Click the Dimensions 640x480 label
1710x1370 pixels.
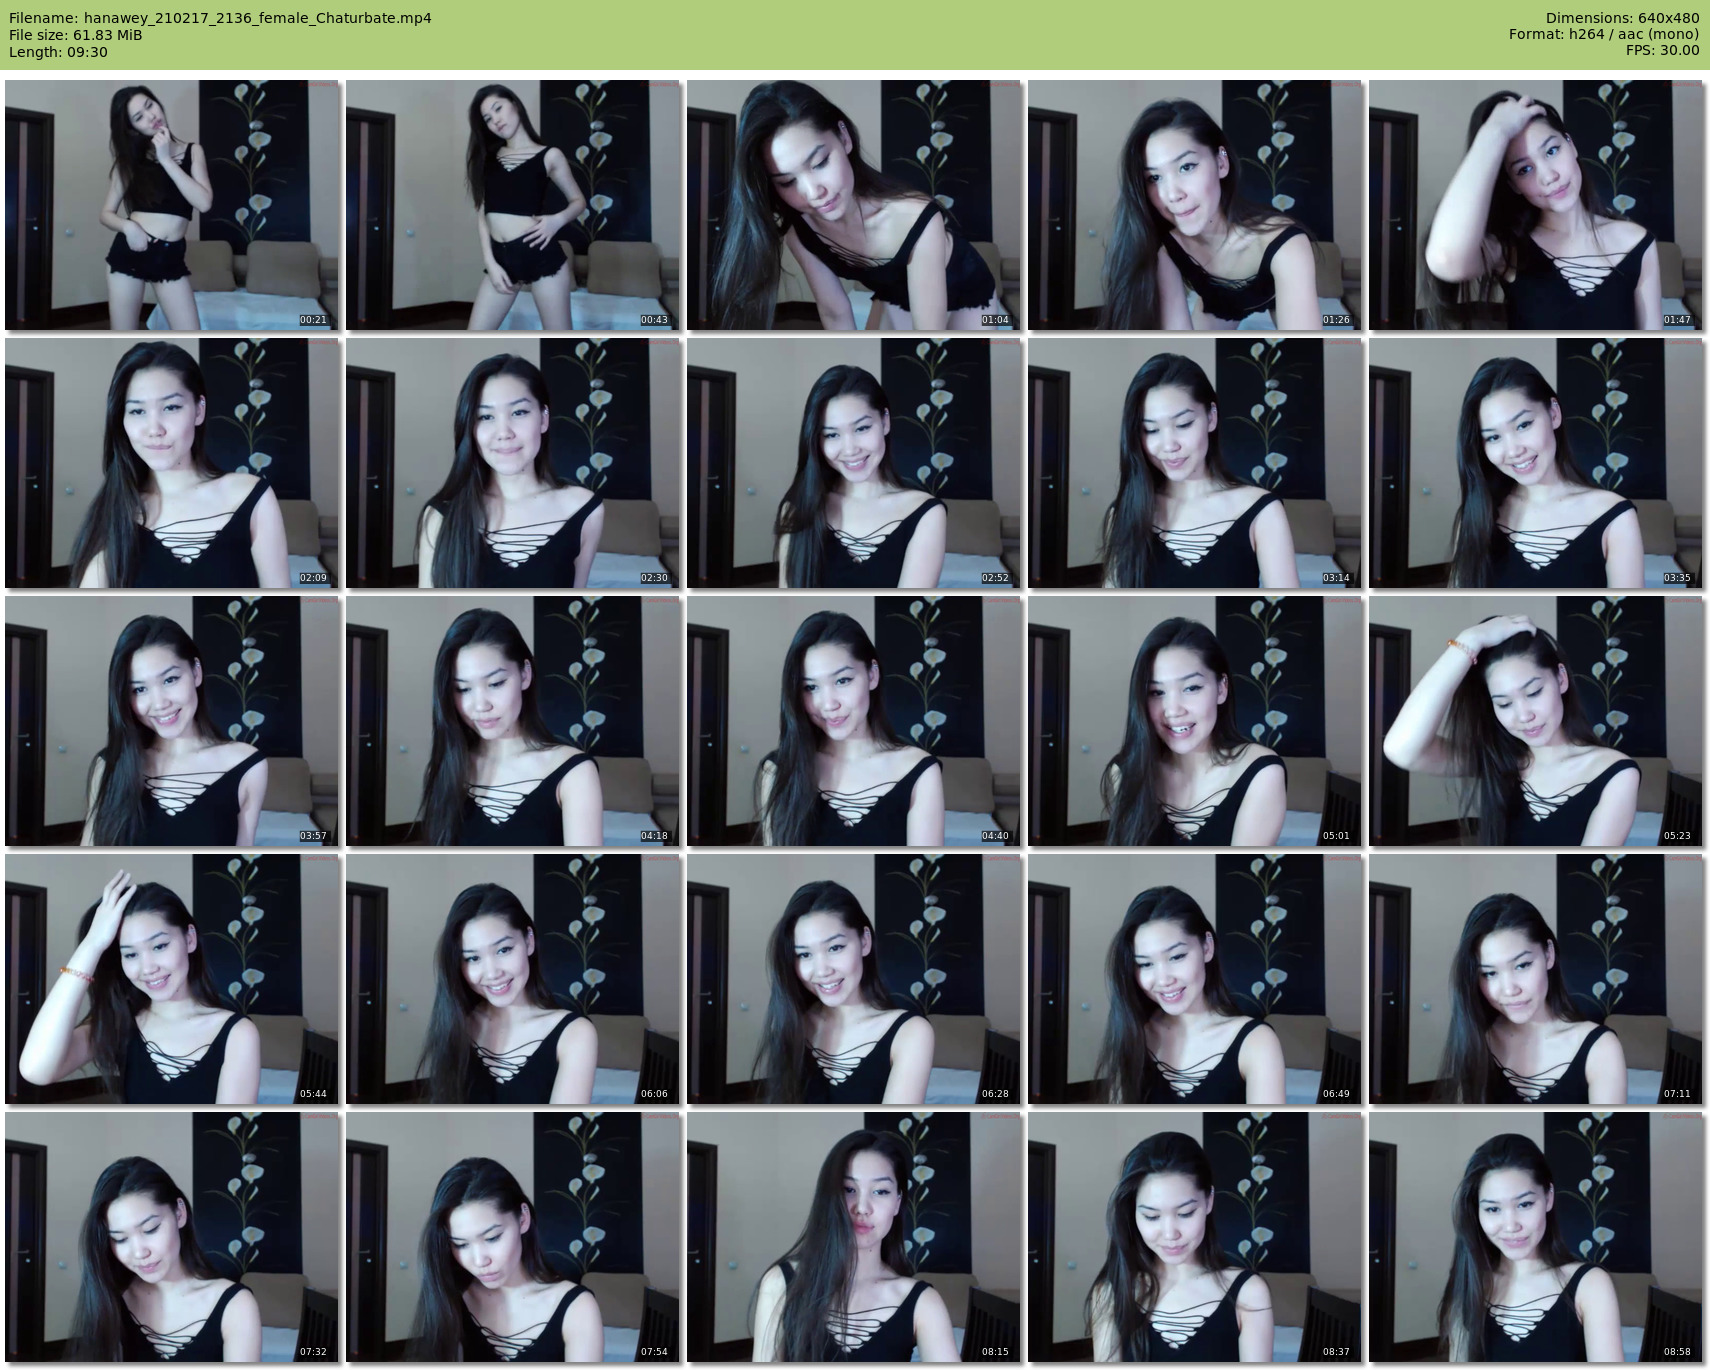pyautogui.click(x=1622, y=18)
